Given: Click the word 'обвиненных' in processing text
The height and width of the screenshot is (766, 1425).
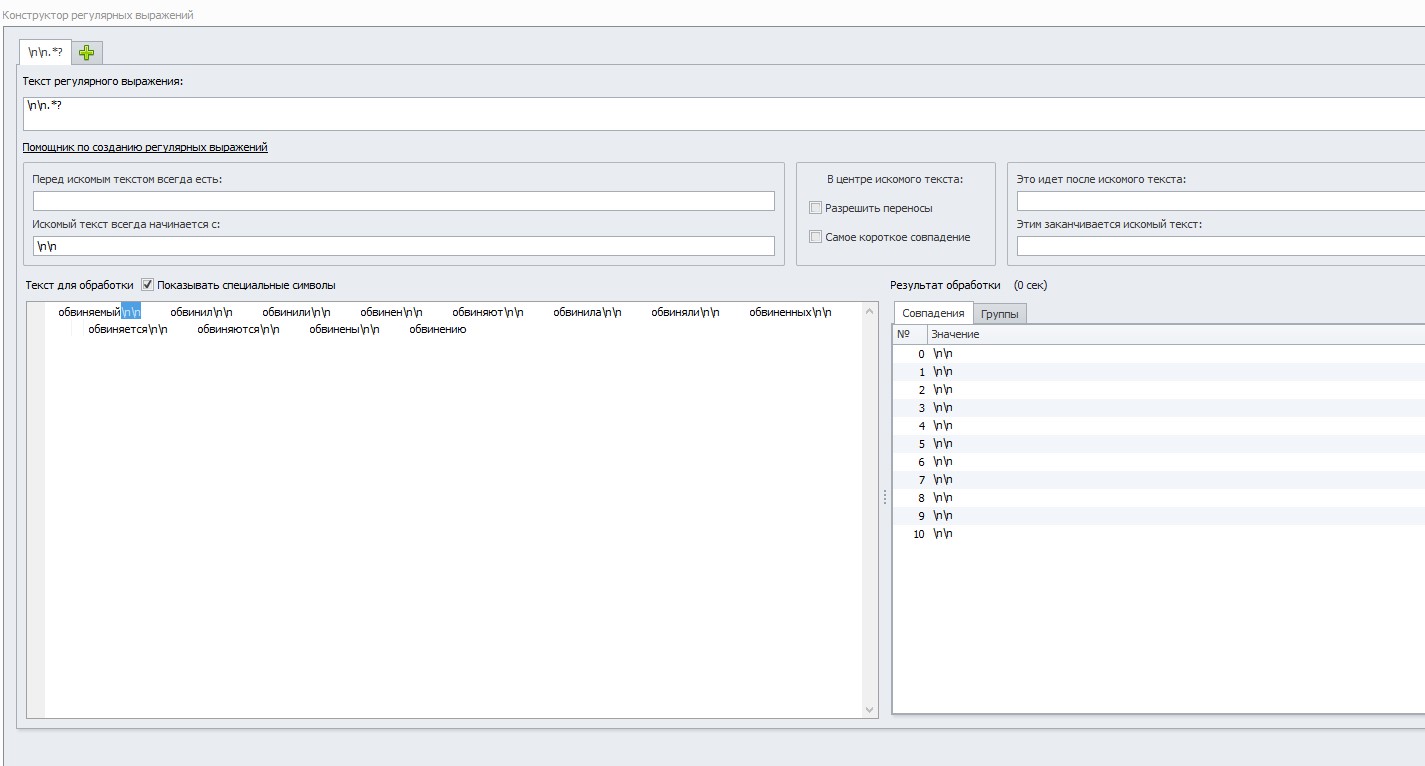Looking at the screenshot, I should (x=780, y=313).
